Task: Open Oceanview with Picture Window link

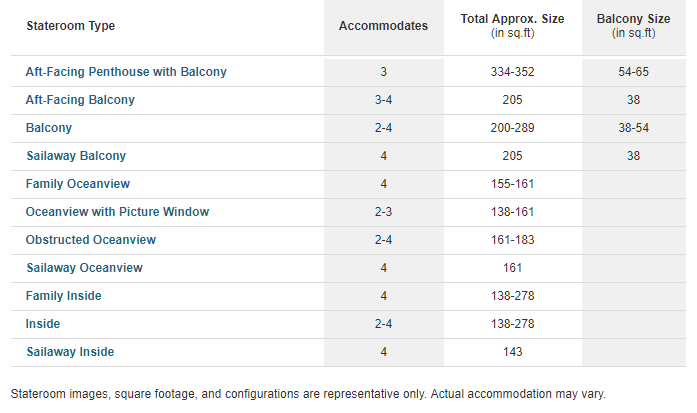Action: tap(117, 212)
